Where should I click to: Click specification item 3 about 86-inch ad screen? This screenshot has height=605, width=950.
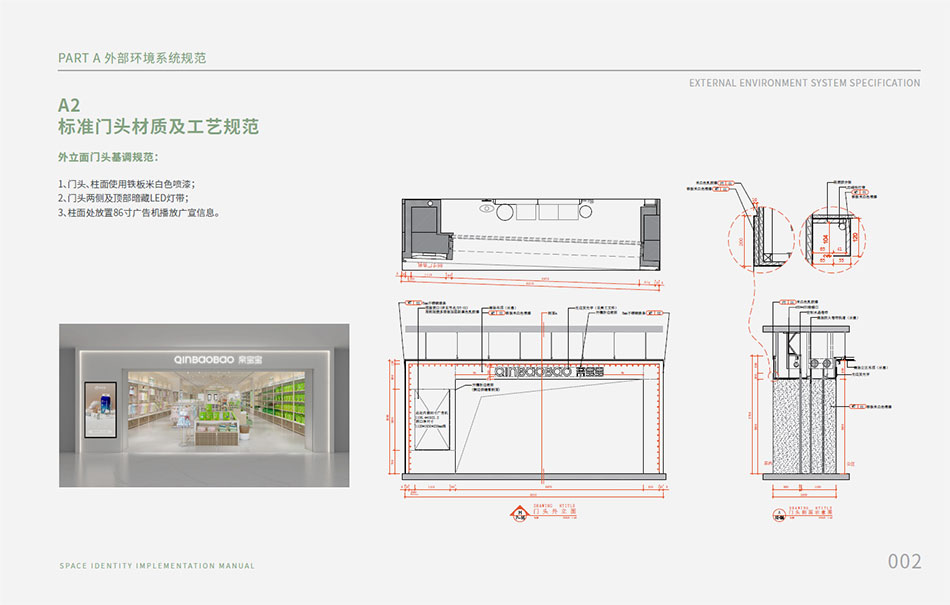pyautogui.click(x=138, y=212)
